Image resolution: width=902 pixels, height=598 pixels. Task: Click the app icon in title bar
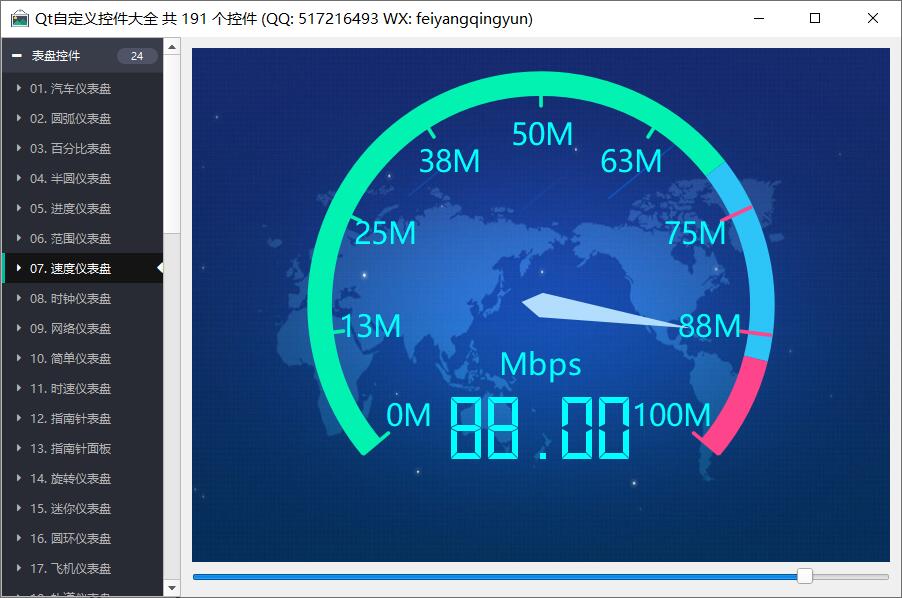pyautogui.click(x=19, y=19)
